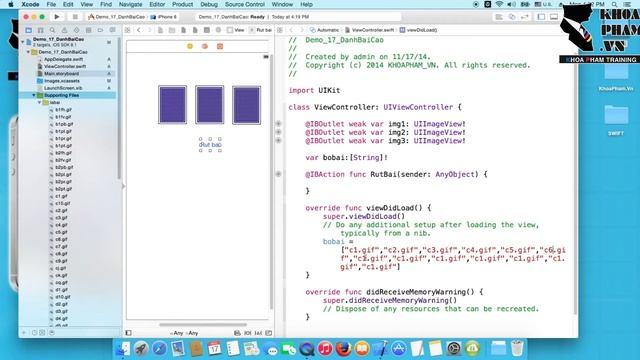Open the Breakpoint navigator icon
Viewport: 640px width, 360px height.
(100, 30)
